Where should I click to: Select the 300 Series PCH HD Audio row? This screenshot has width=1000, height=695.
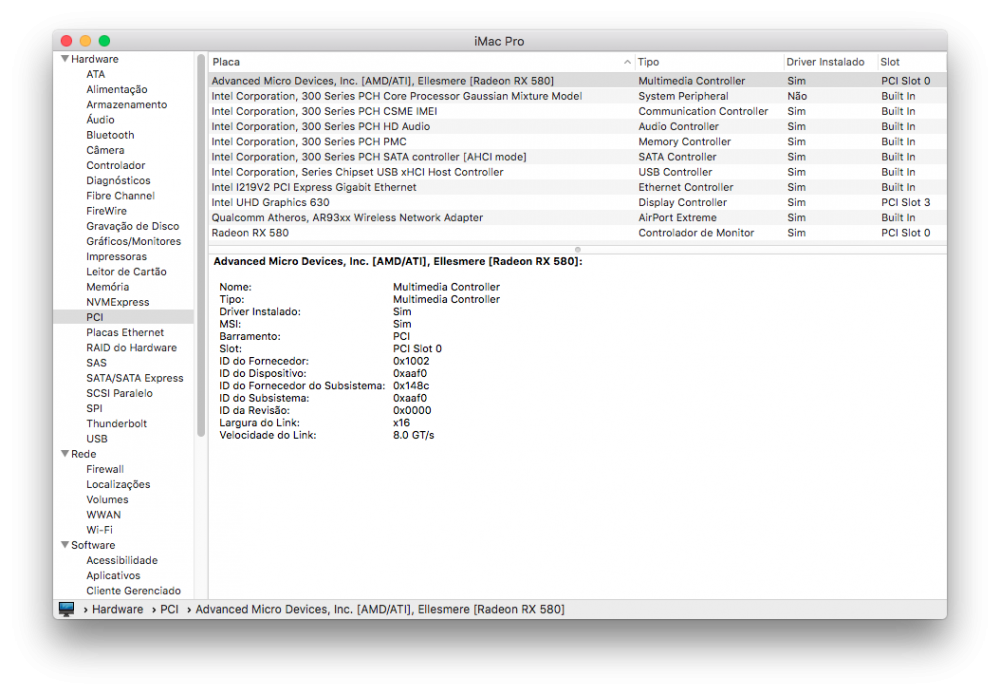tap(577, 126)
